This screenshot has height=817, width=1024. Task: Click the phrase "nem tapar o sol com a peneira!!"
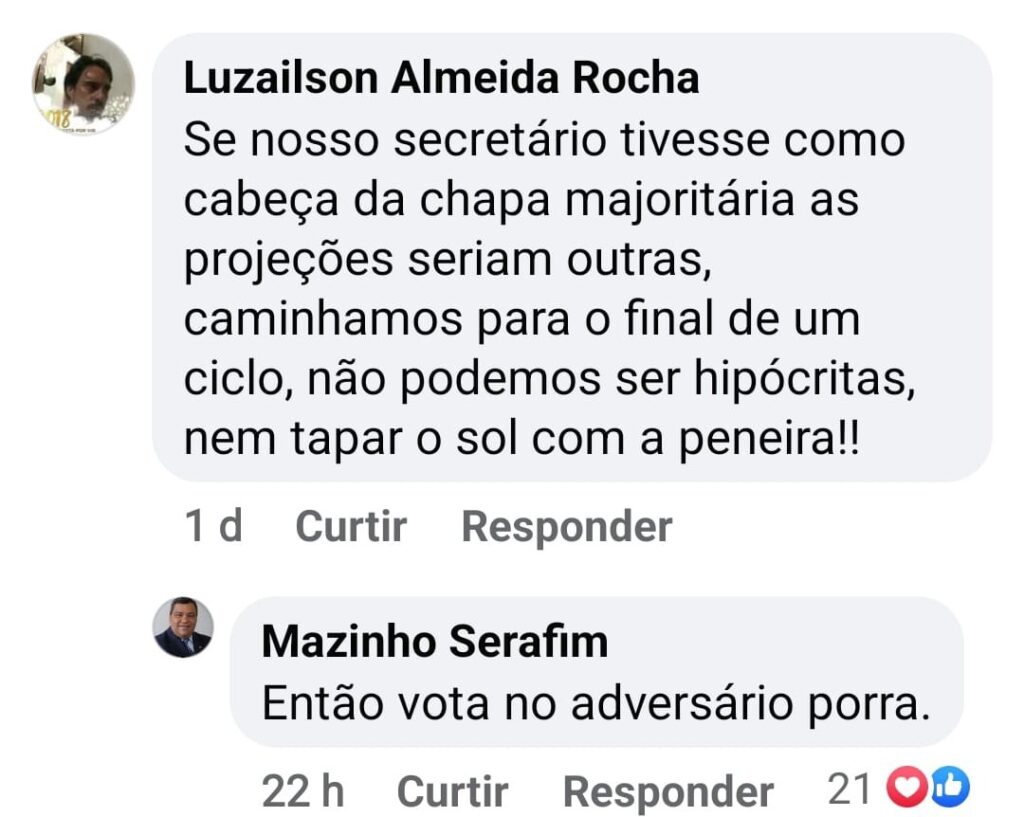point(521,440)
